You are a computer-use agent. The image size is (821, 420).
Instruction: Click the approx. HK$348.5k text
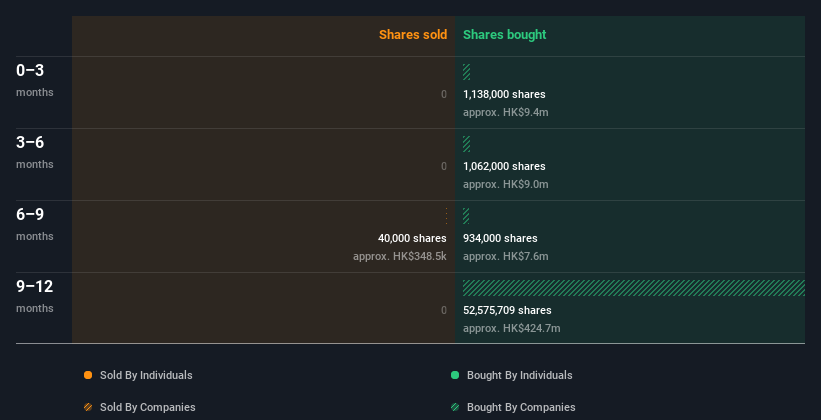point(400,257)
